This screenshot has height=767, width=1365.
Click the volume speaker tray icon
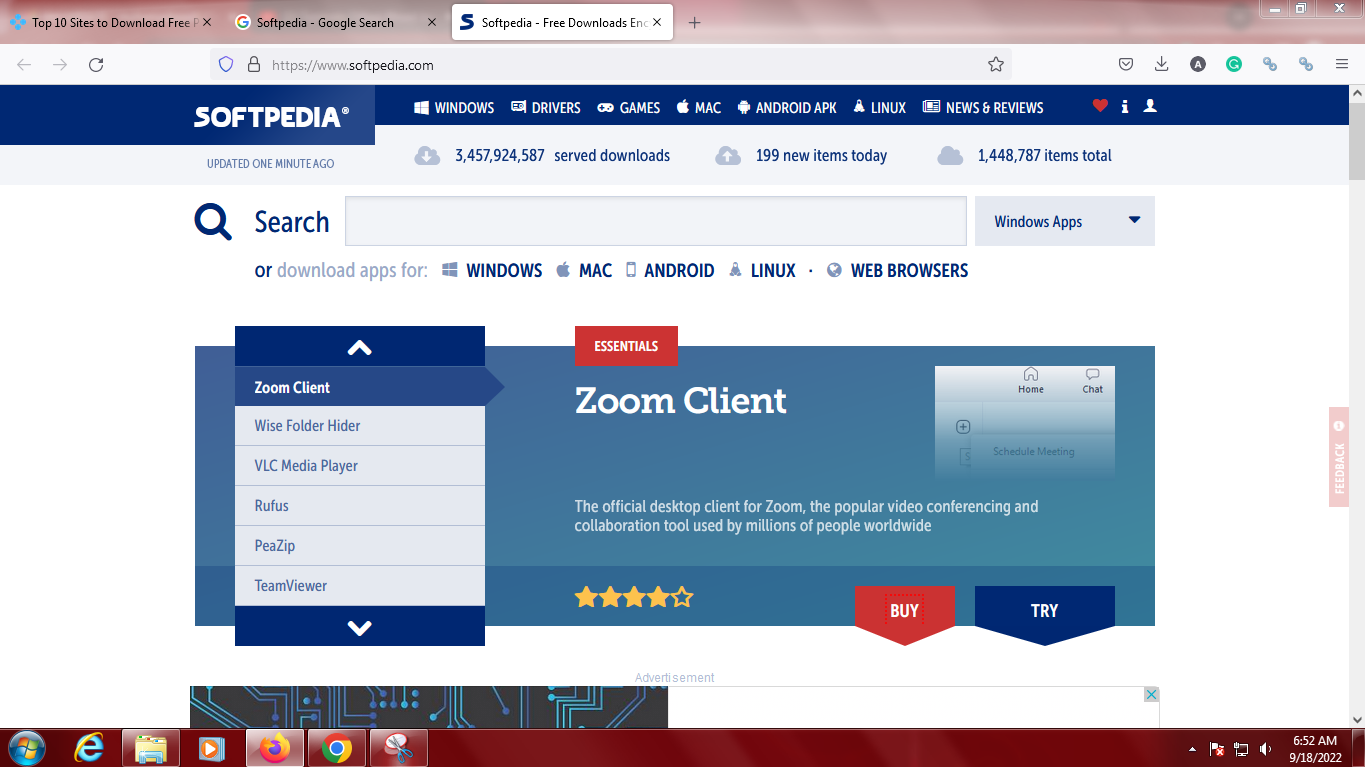[x=1266, y=748]
